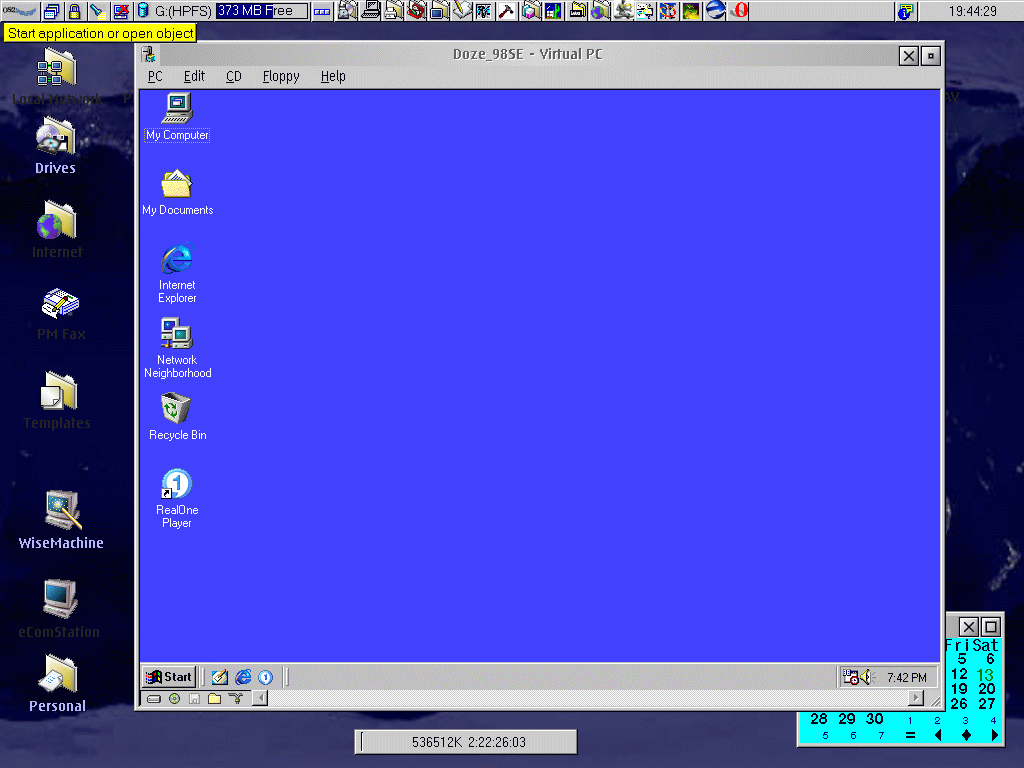Launch the Opera browser from the toolbar

click(x=739, y=10)
